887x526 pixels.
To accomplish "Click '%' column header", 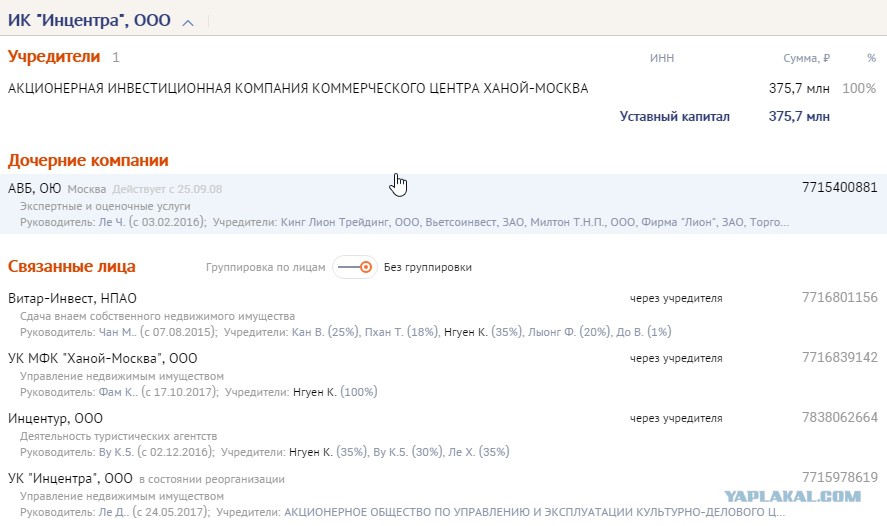I will [x=871, y=58].
